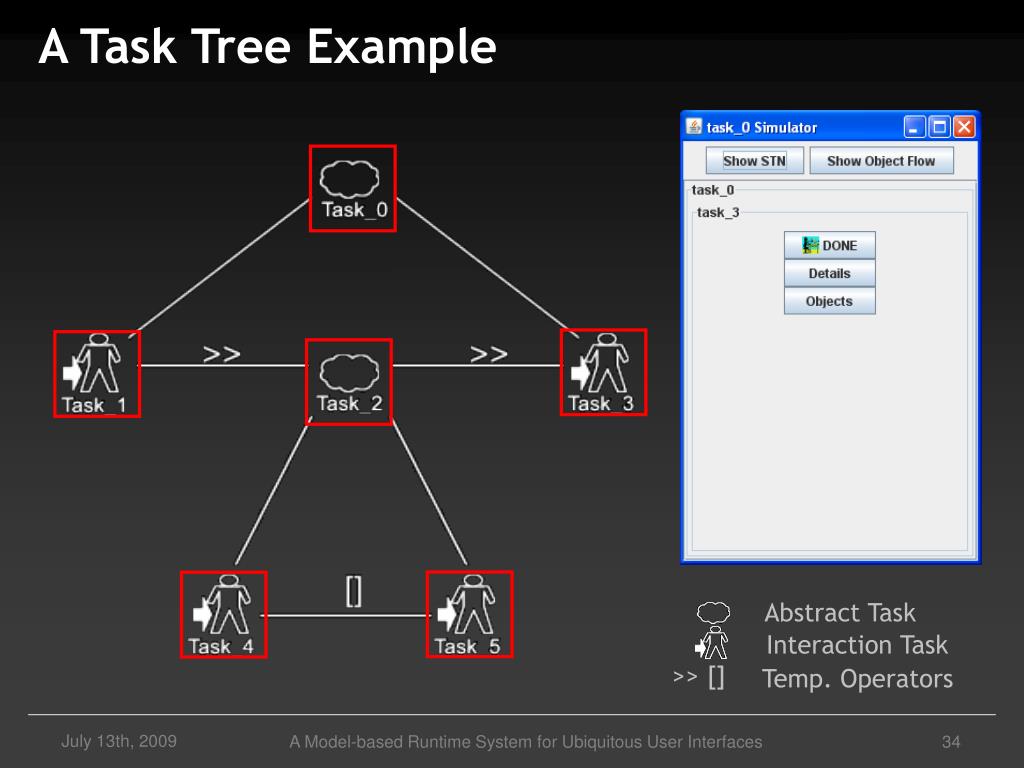Click the >> operator between Task_2 and Task_3
The image size is (1024, 768).
coord(488,354)
